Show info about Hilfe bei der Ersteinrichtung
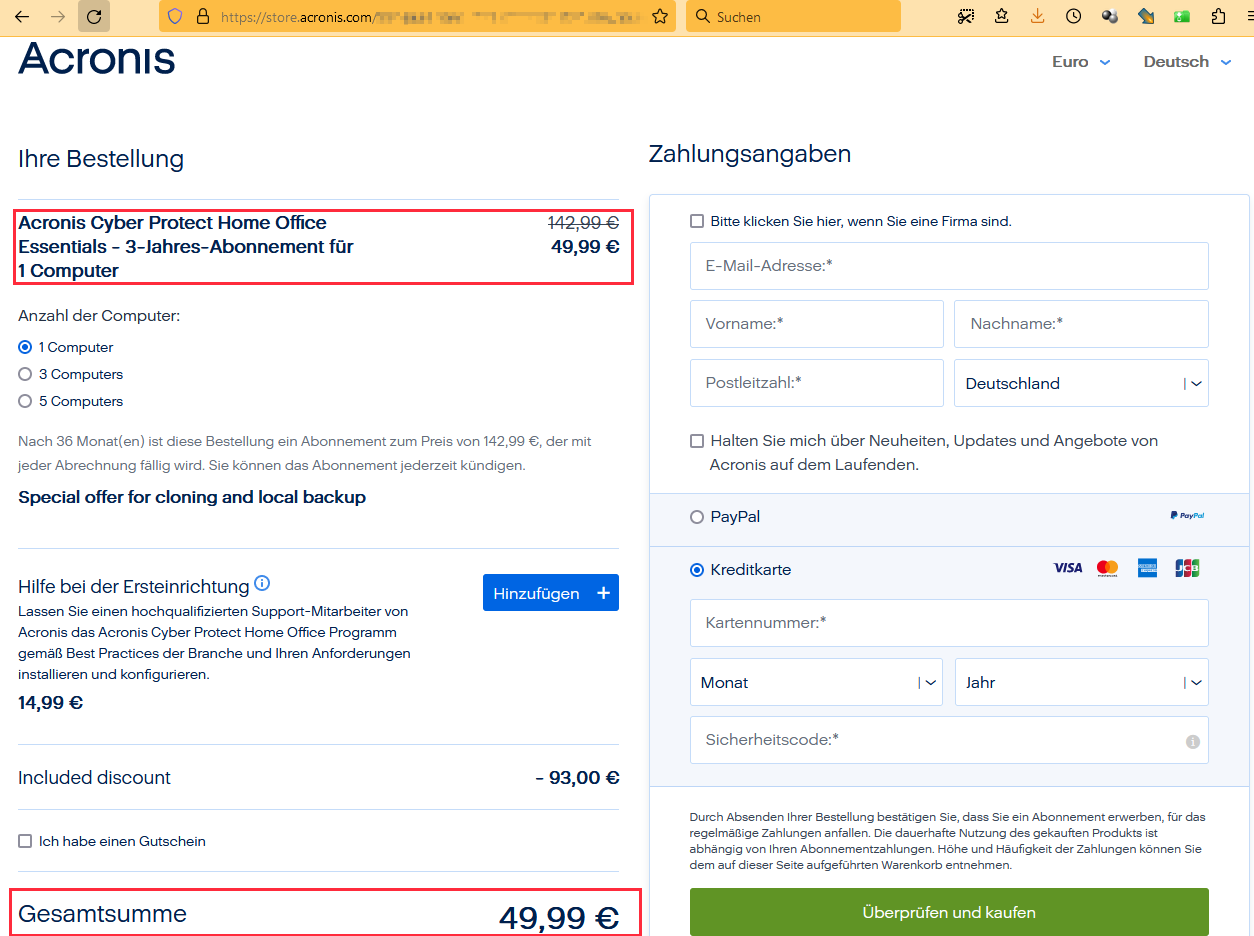Image resolution: width=1254 pixels, height=936 pixels. click(x=262, y=583)
